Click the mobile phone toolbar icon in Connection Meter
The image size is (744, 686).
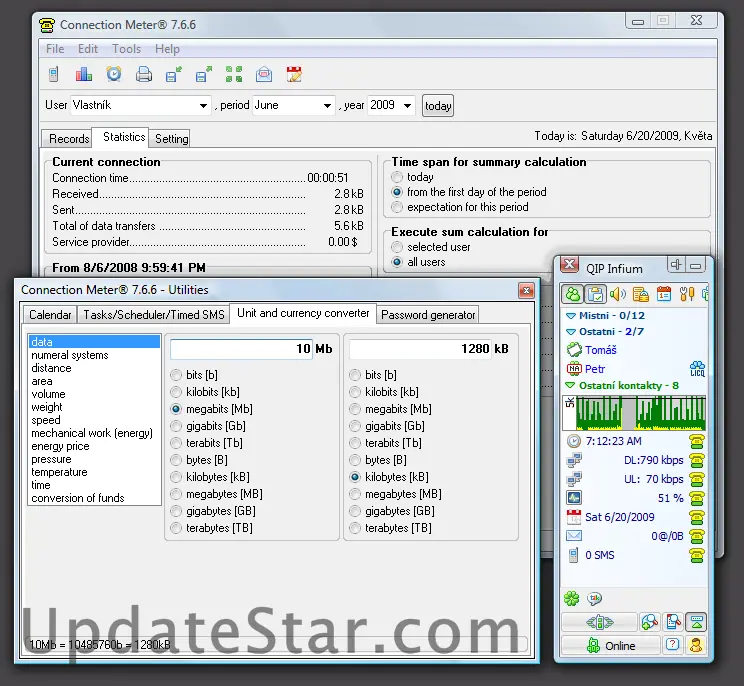coord(54,74)
